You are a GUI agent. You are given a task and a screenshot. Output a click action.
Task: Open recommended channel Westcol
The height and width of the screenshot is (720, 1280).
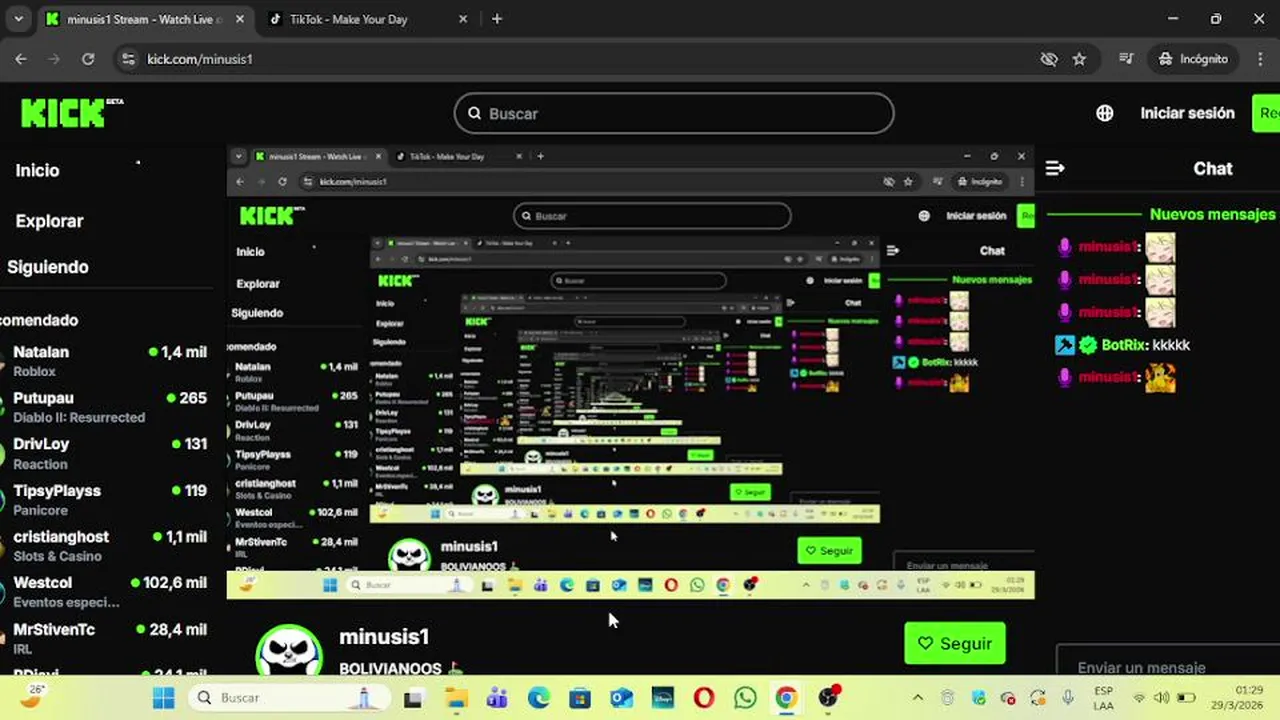click(x=106, y=592)
